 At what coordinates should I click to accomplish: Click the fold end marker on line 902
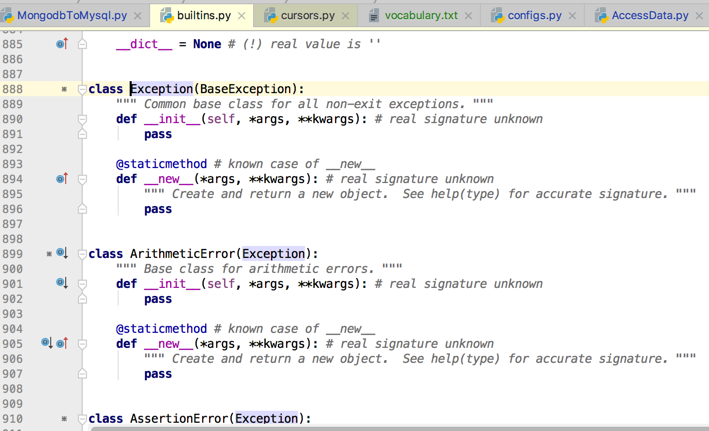point(82,299)
